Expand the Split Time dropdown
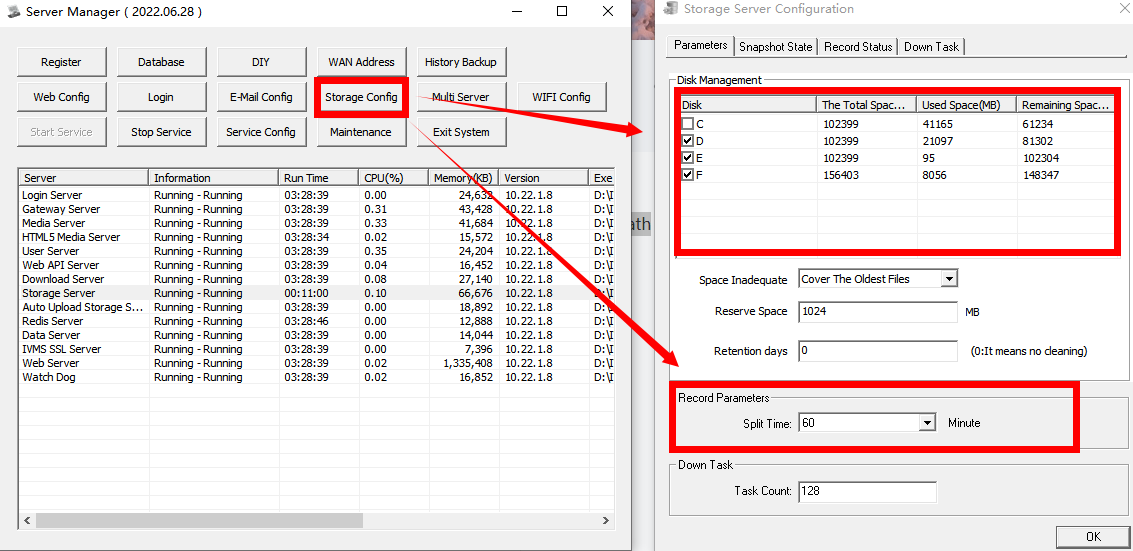 pos(927,423)
